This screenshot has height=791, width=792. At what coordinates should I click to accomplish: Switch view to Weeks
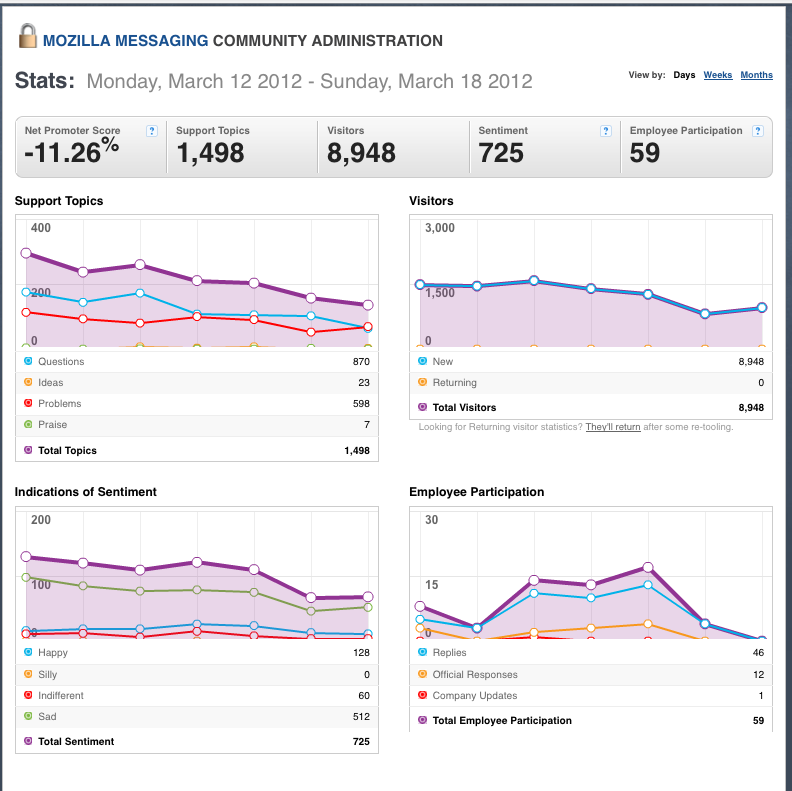(717, 75)
